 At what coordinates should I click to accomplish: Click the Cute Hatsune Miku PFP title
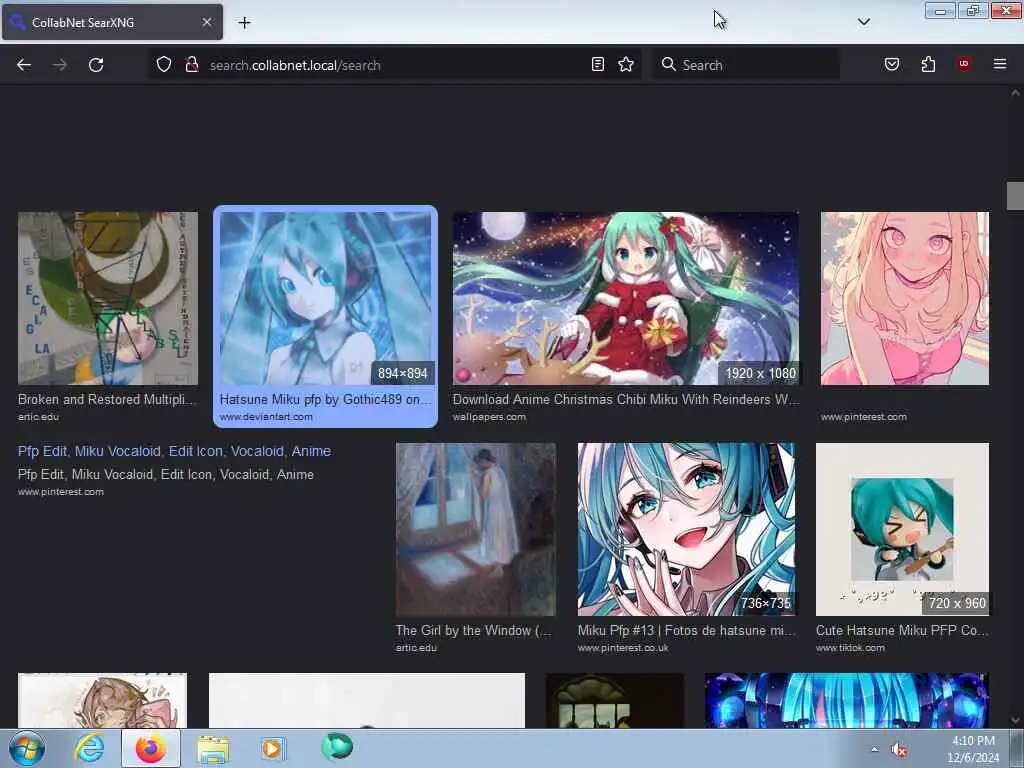coord(902,630)
